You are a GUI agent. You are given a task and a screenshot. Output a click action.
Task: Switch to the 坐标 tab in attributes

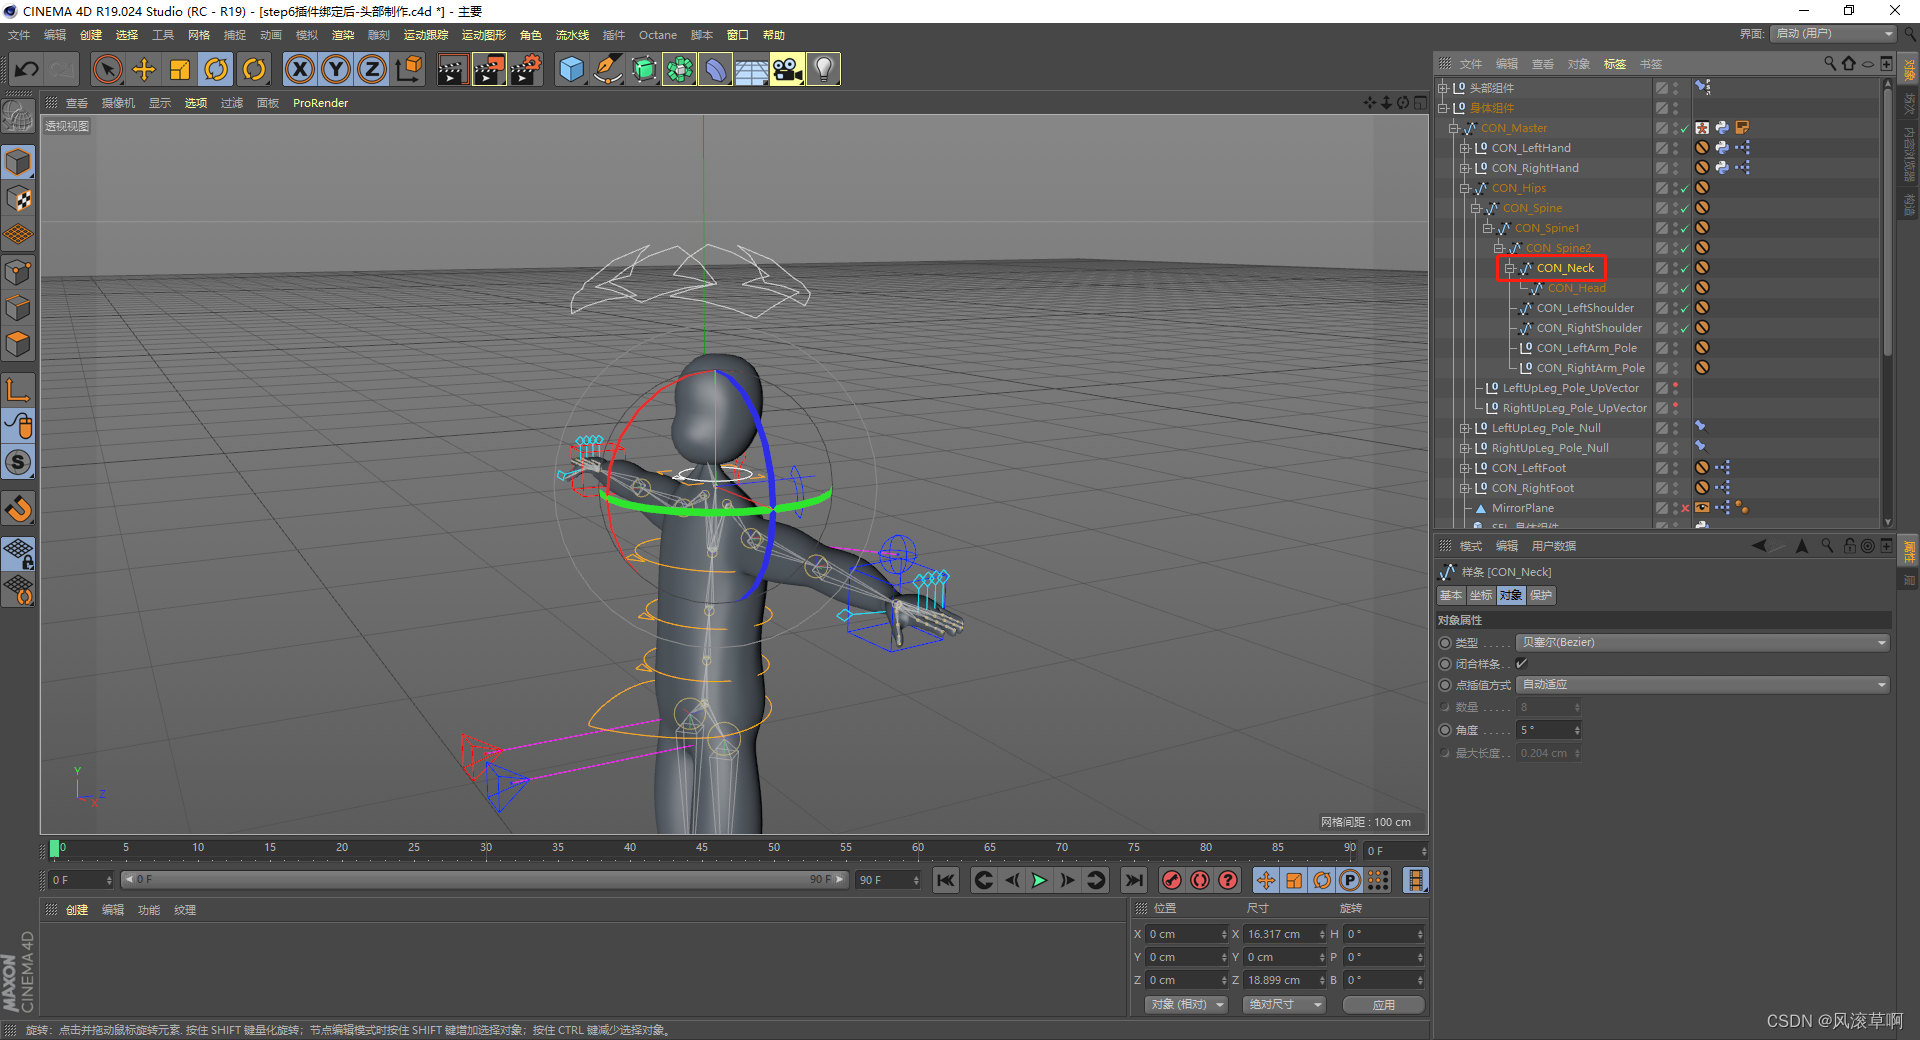click(1481, 595)
